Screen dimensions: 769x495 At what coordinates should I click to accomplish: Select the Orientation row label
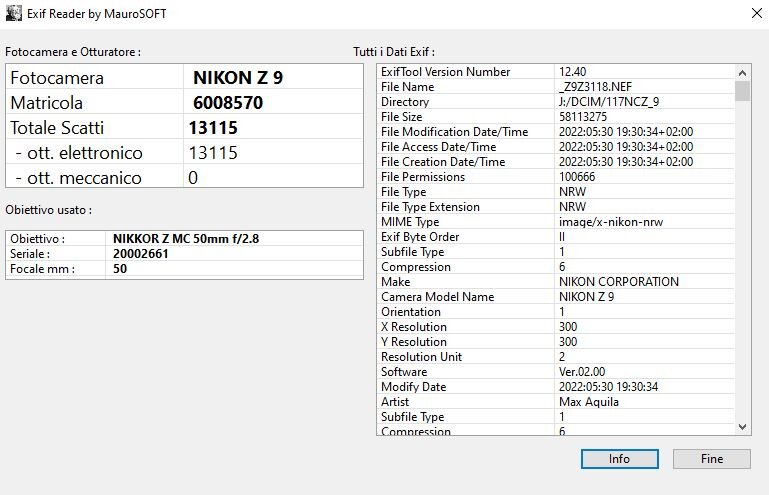click(x=411, y=312)
